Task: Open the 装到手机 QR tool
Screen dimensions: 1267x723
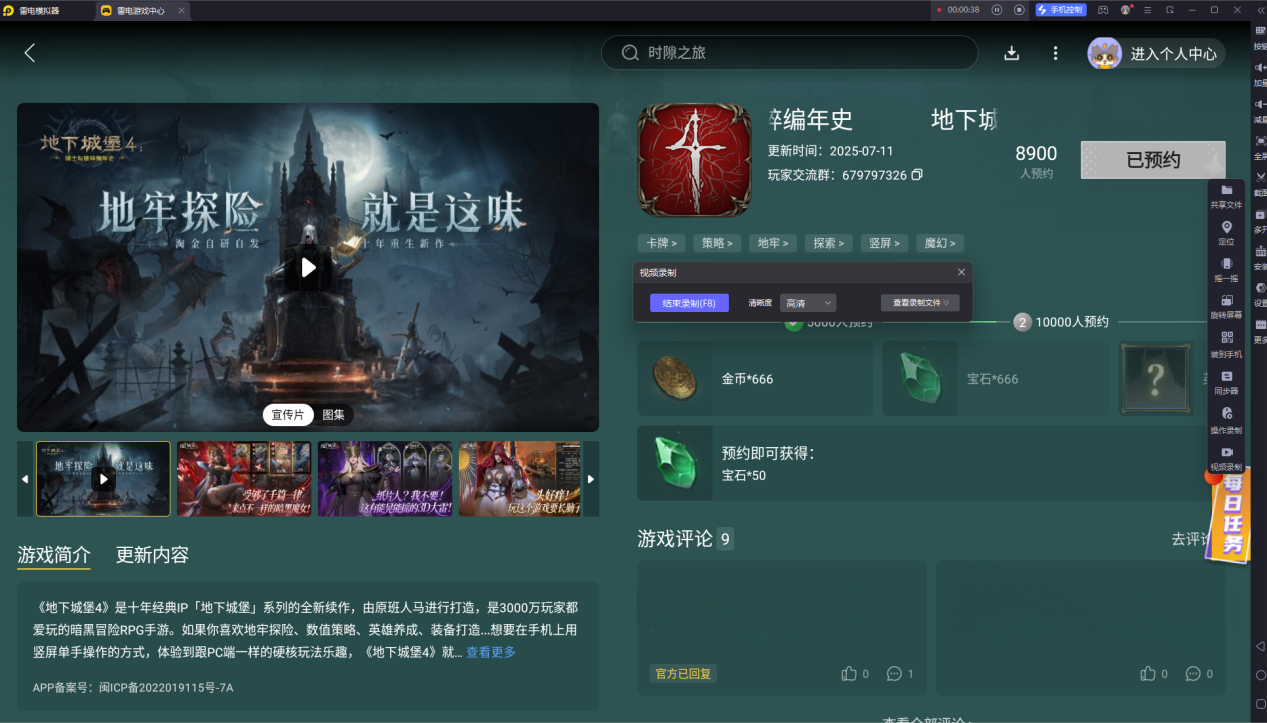Action: 1226,345
